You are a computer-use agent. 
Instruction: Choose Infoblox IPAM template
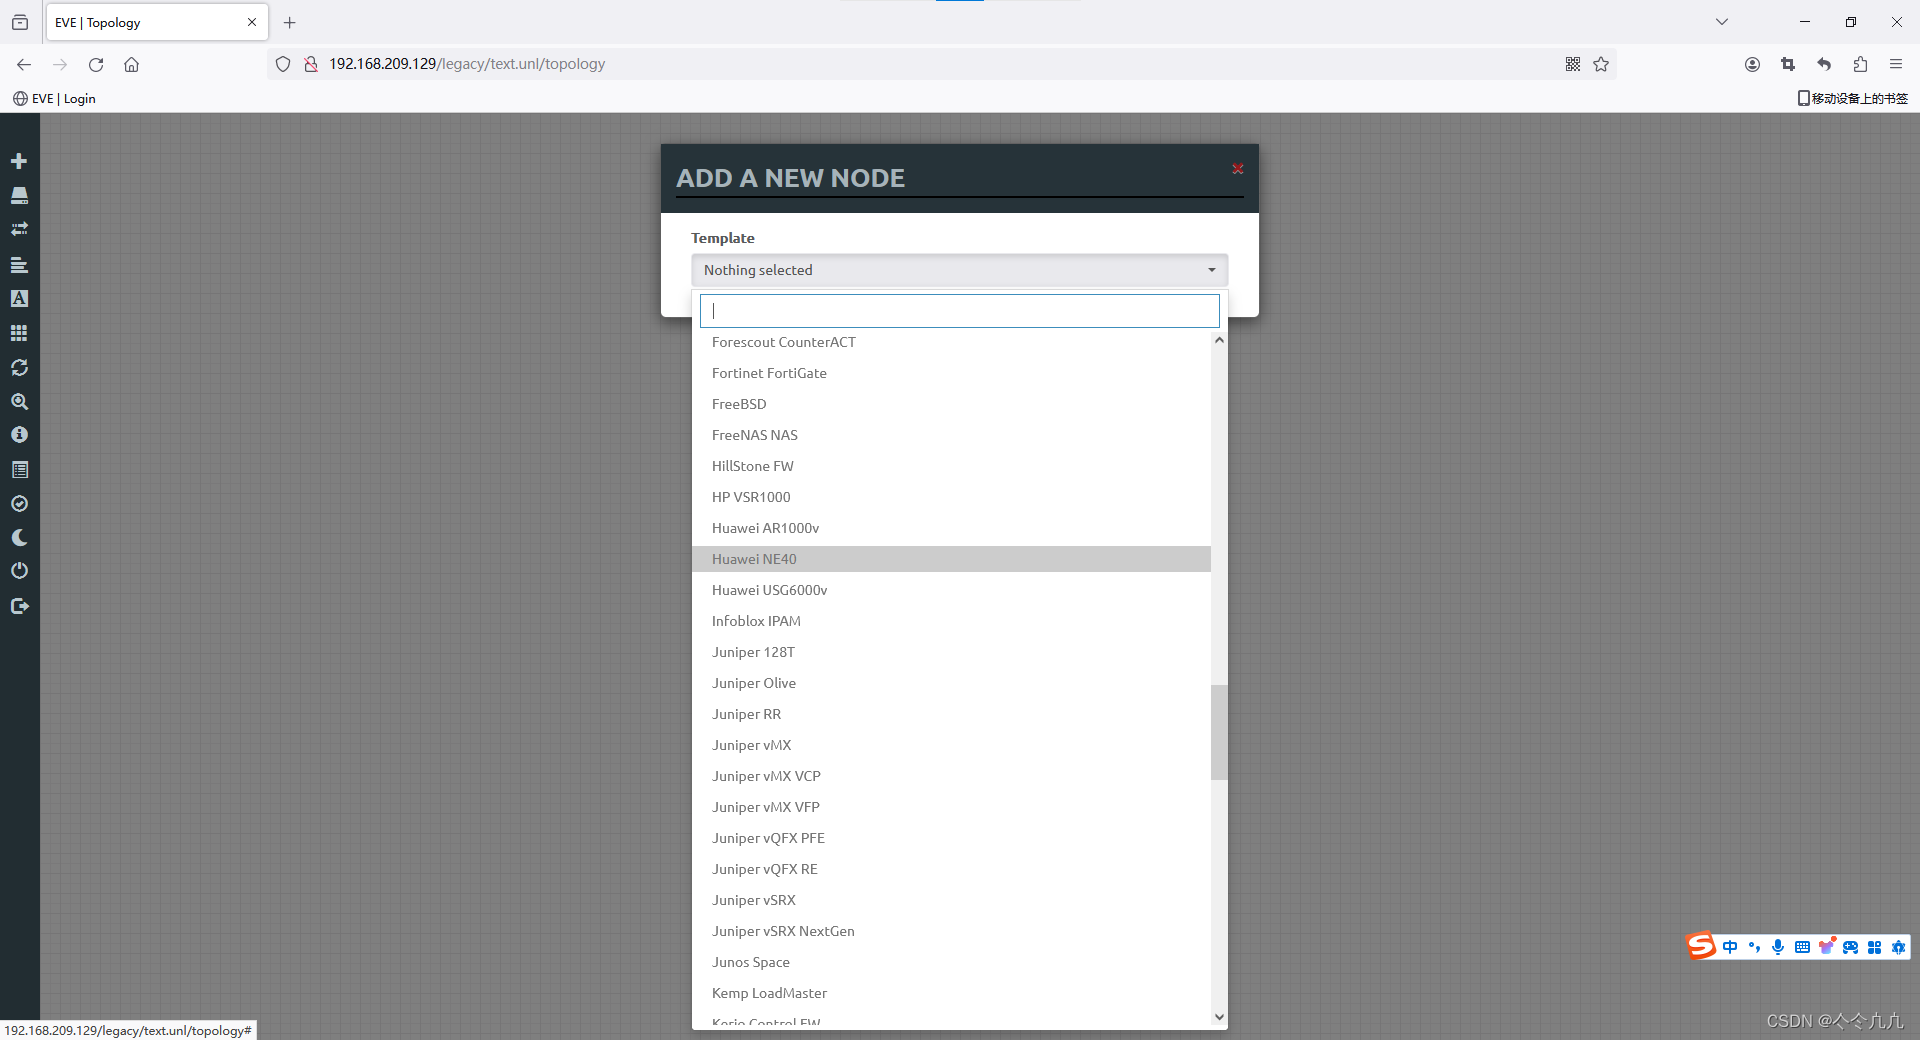(951, 621)
